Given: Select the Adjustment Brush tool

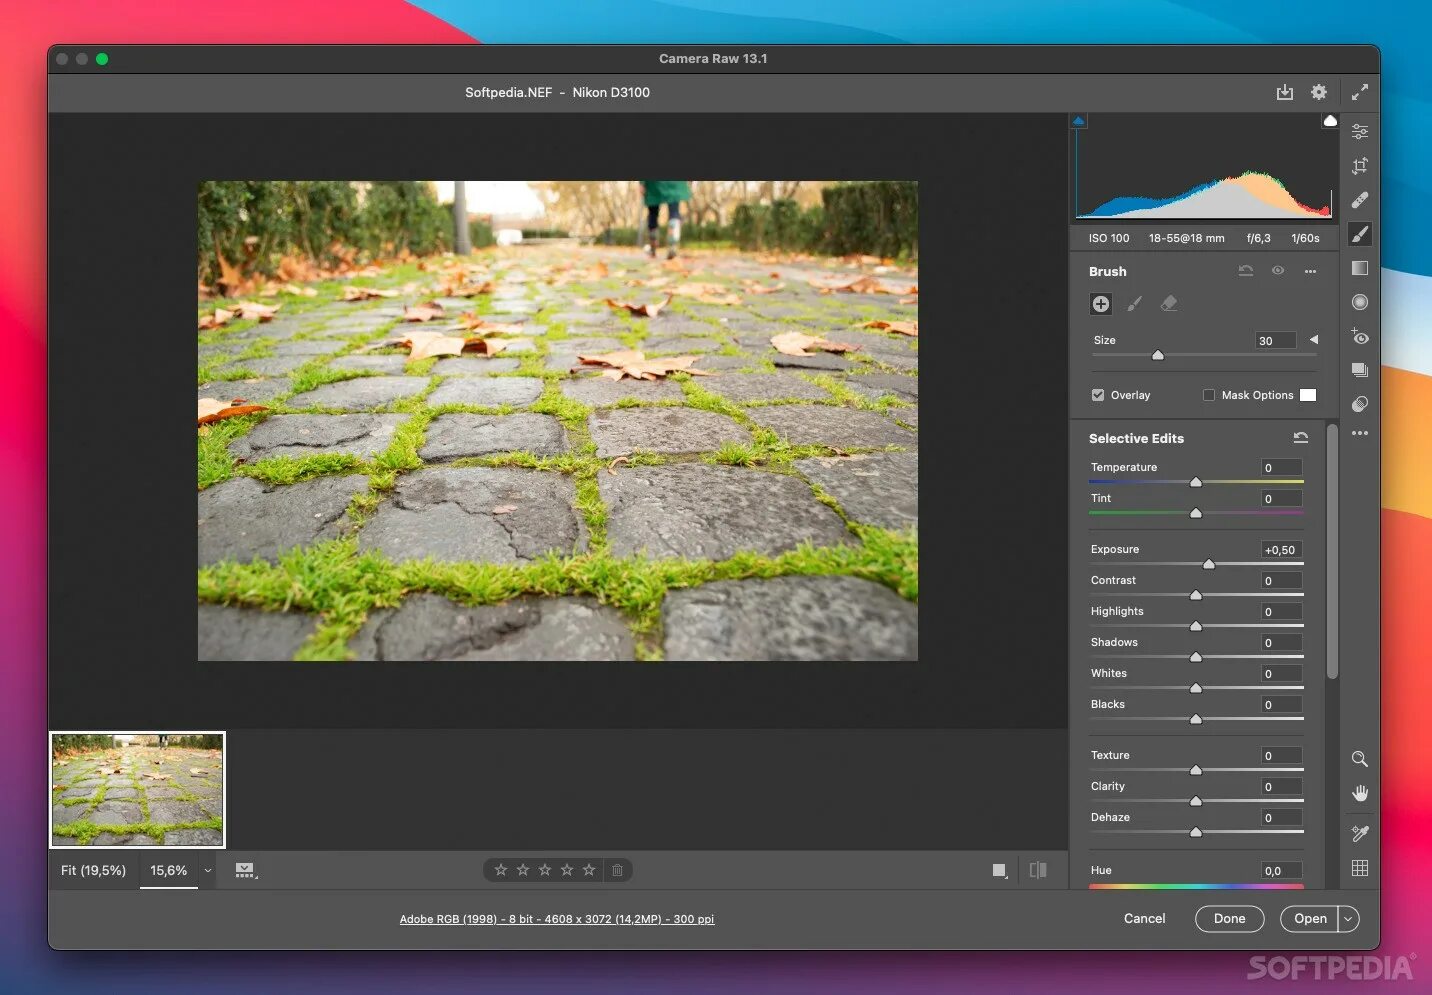Looking at the screenshot, I should [1360, 234].
